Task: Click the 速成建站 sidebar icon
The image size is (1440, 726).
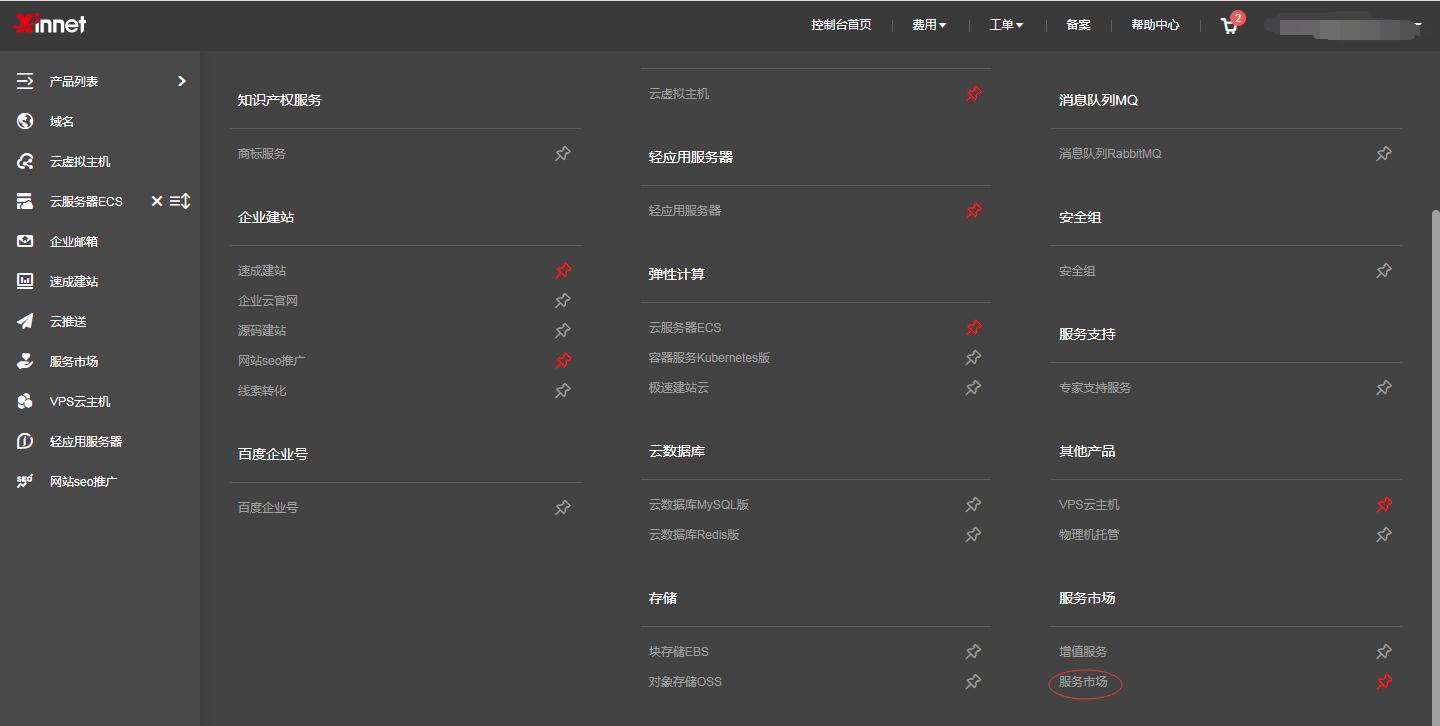Action: pos(25,281)
